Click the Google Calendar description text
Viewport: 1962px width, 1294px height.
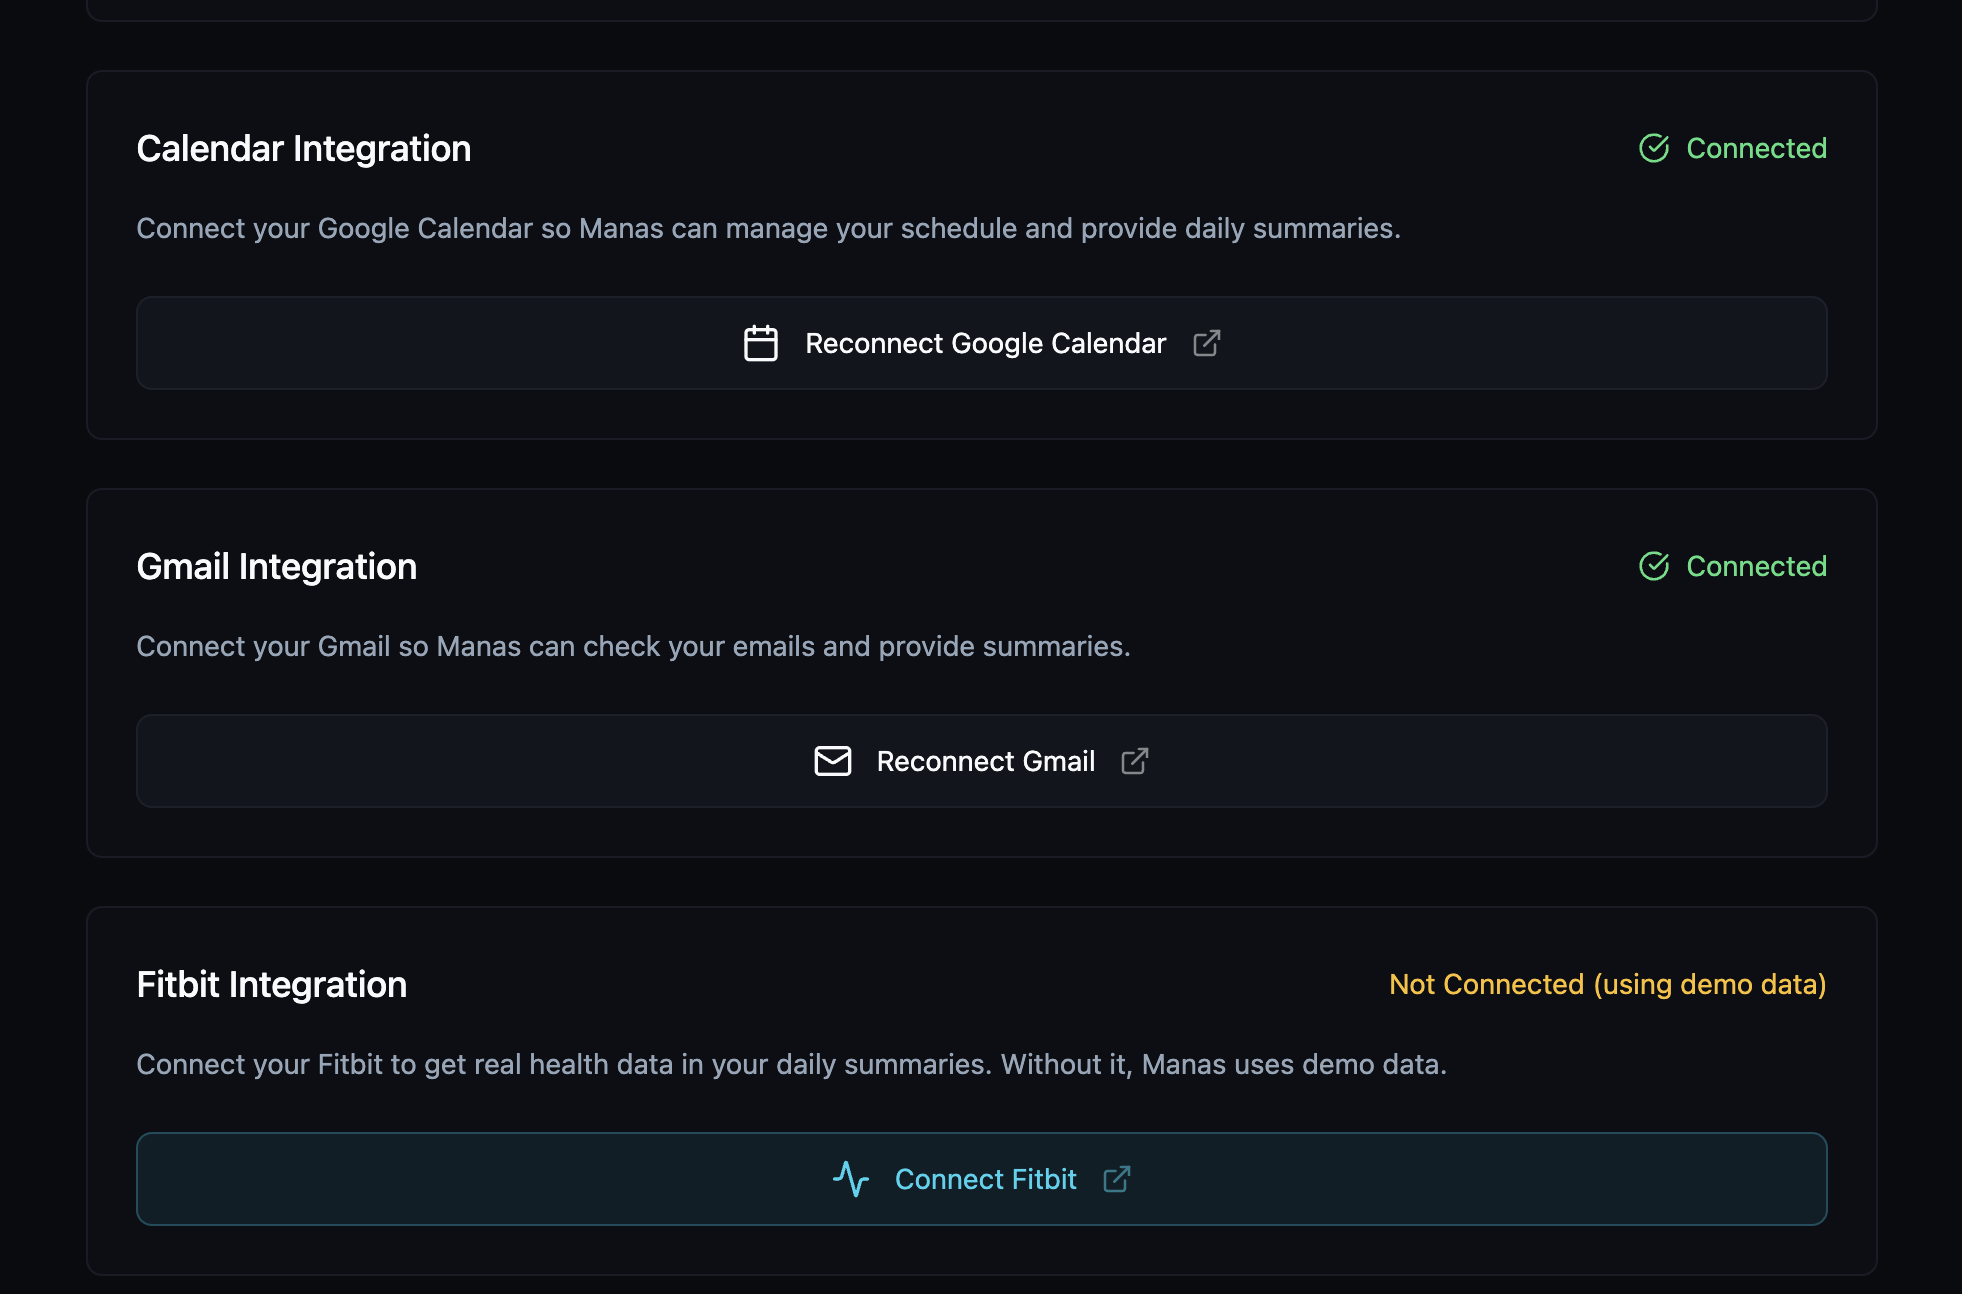pyautogui.click(x=768, y=228)
